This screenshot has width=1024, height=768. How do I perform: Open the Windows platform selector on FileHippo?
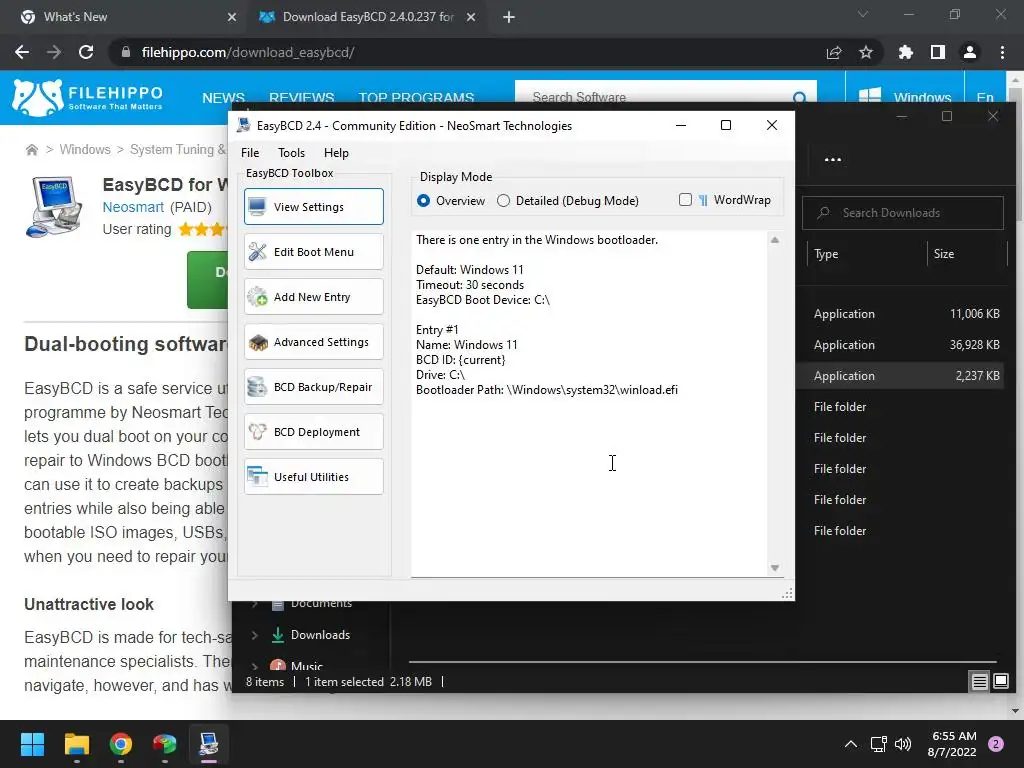(904, 97)
